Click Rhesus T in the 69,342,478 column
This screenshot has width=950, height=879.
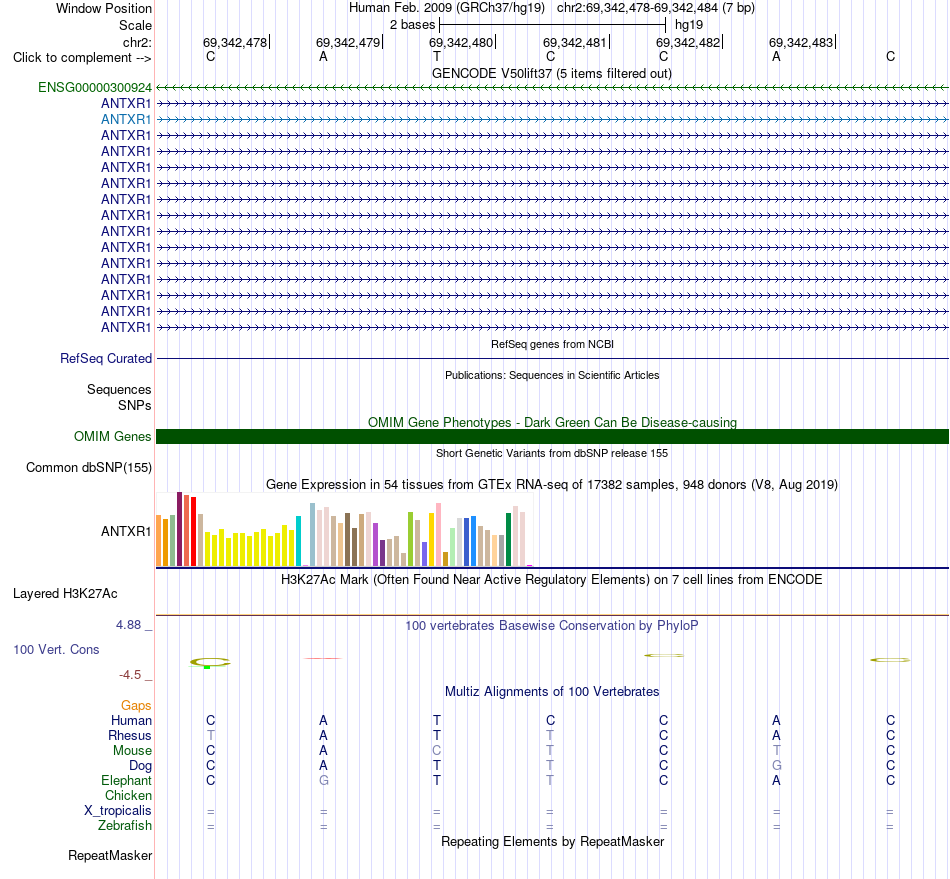[210, 735]
